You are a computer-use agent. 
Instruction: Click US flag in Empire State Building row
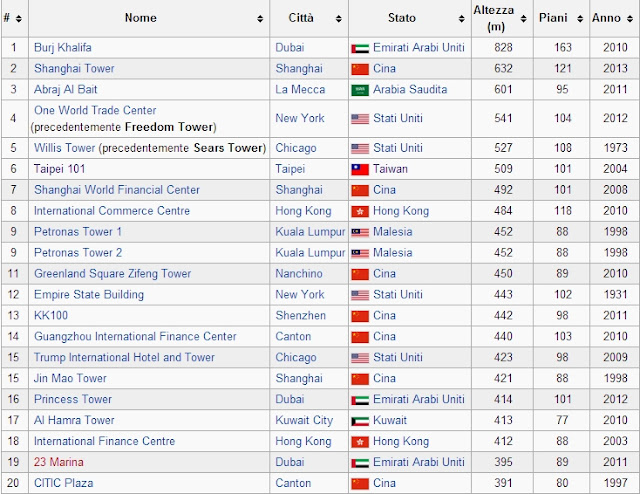(360, 295)
